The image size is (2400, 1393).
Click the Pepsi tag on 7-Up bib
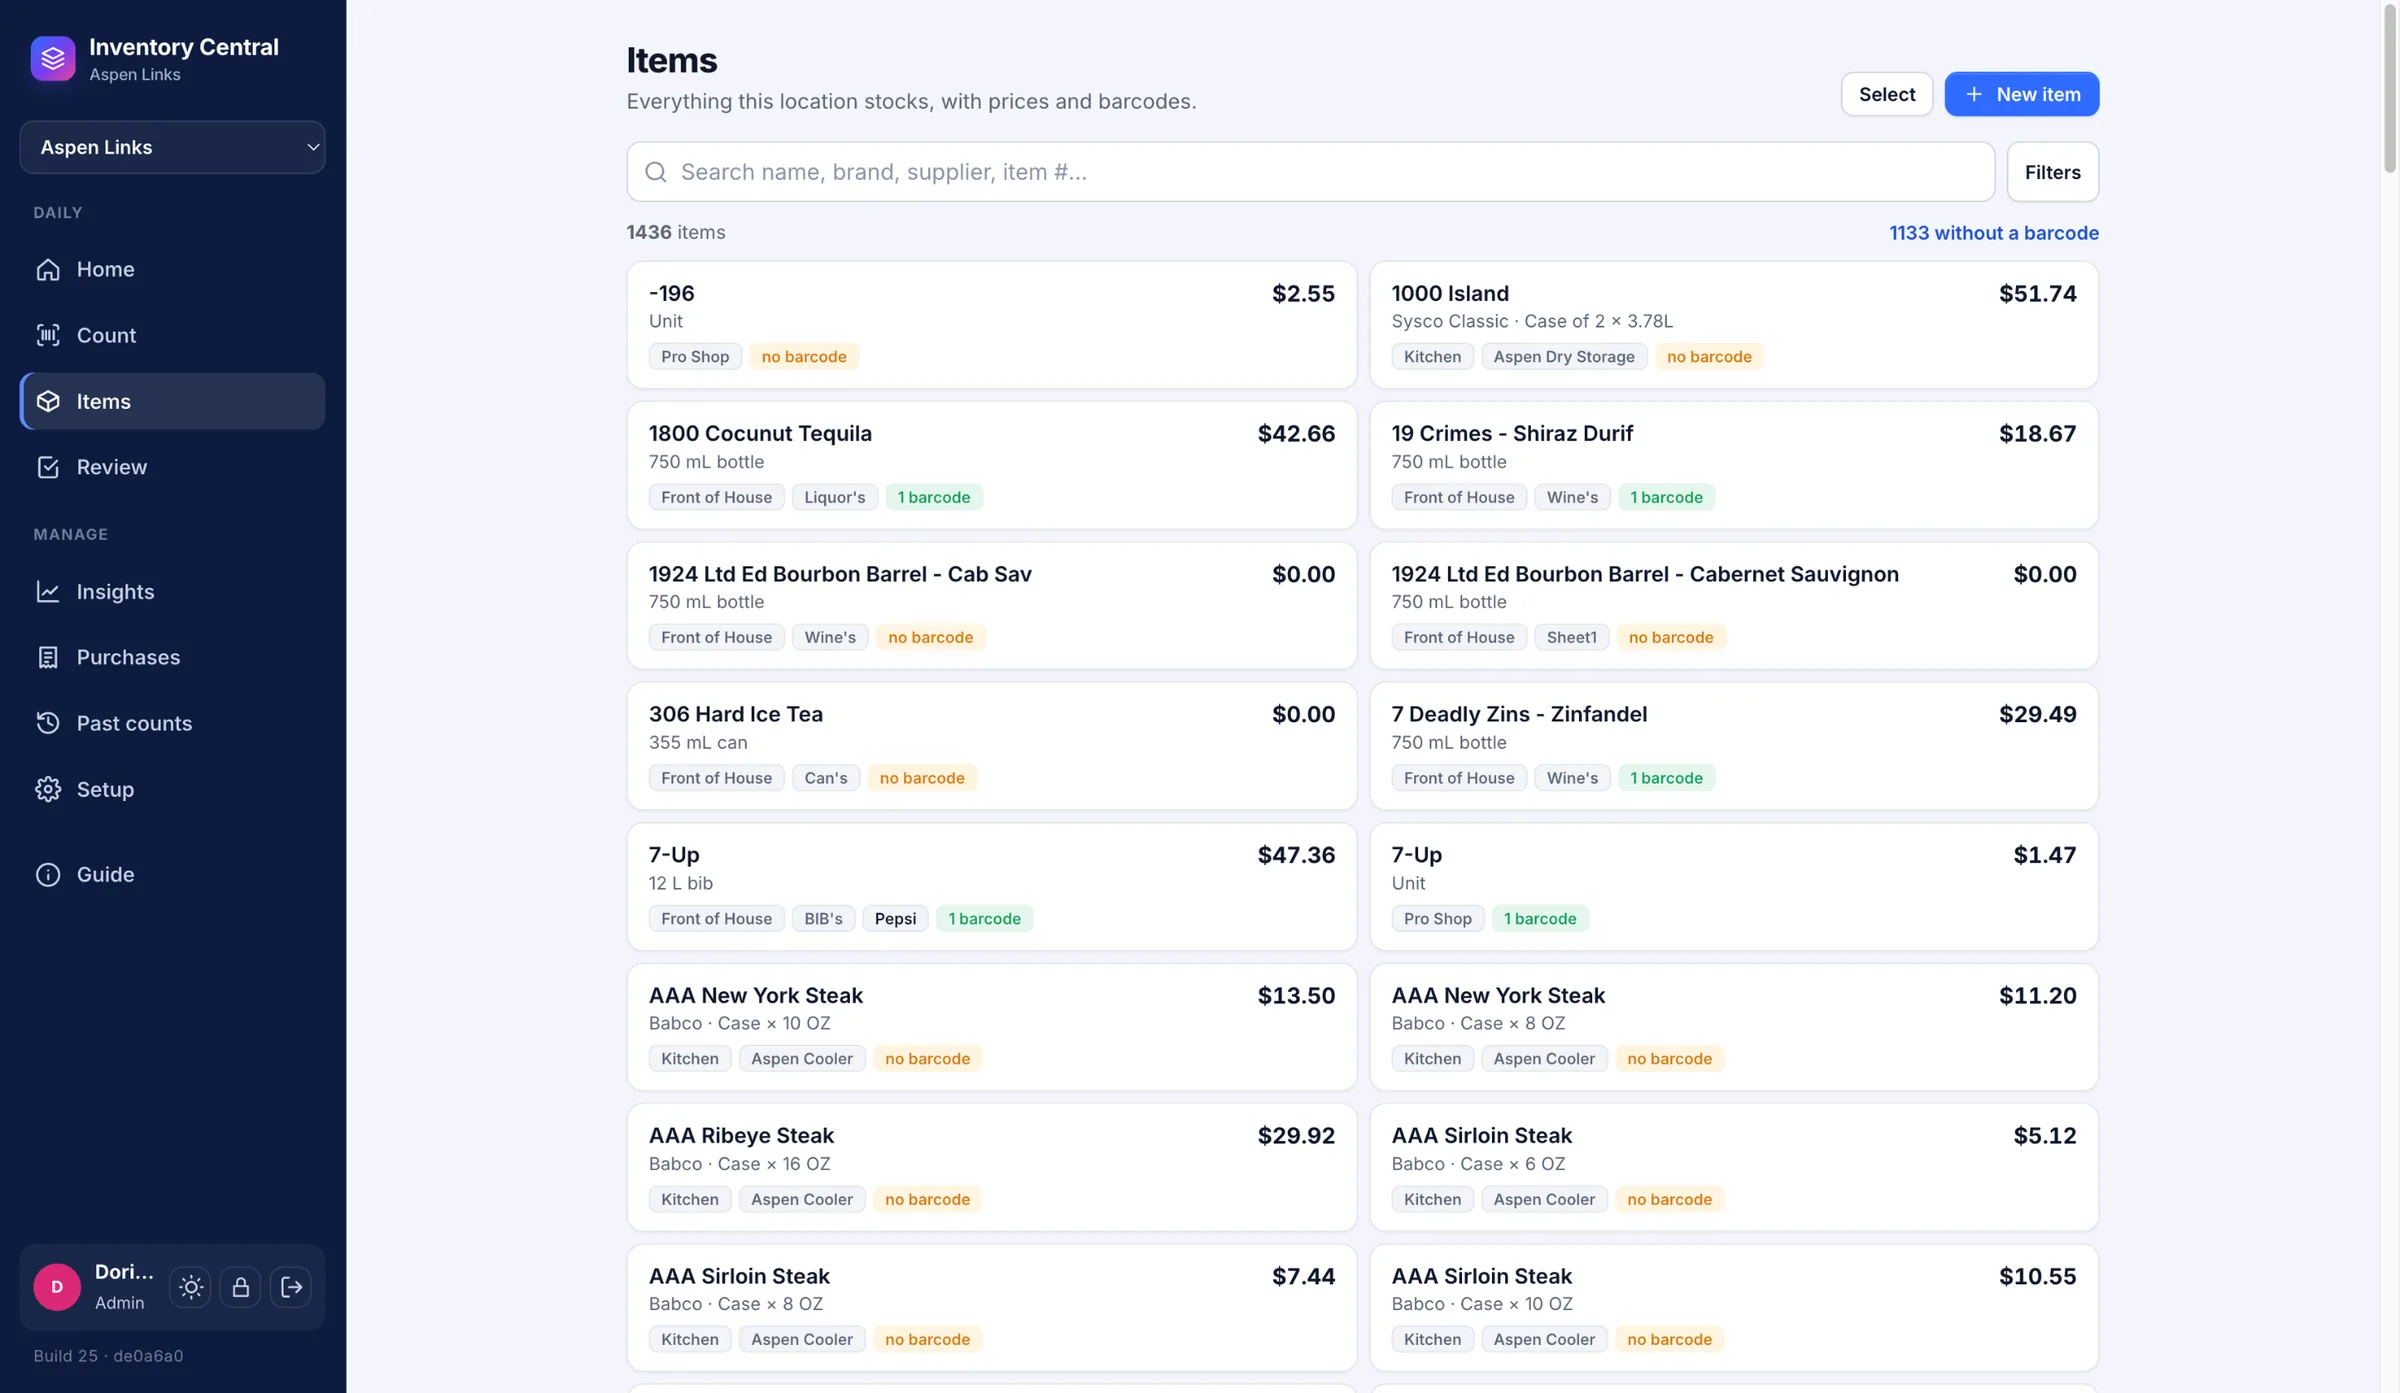tap(895, 918)
